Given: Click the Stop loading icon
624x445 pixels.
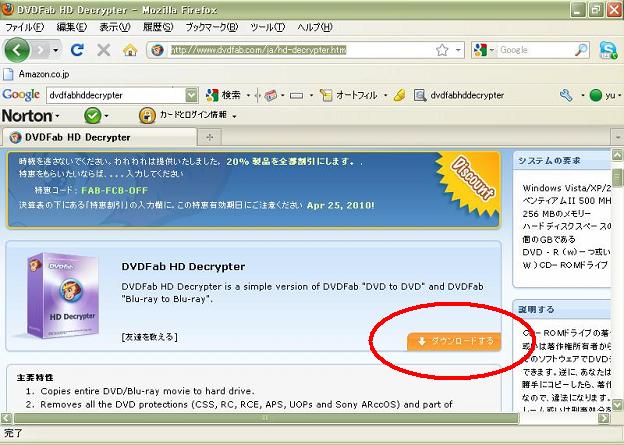Looking at the screenshot, I should [x=104, y=49].
